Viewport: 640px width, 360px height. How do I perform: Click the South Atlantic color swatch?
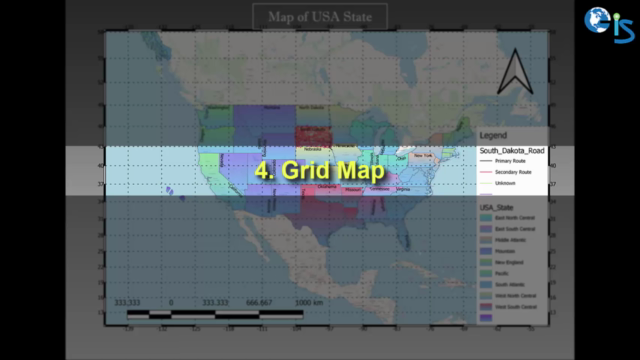486,284
